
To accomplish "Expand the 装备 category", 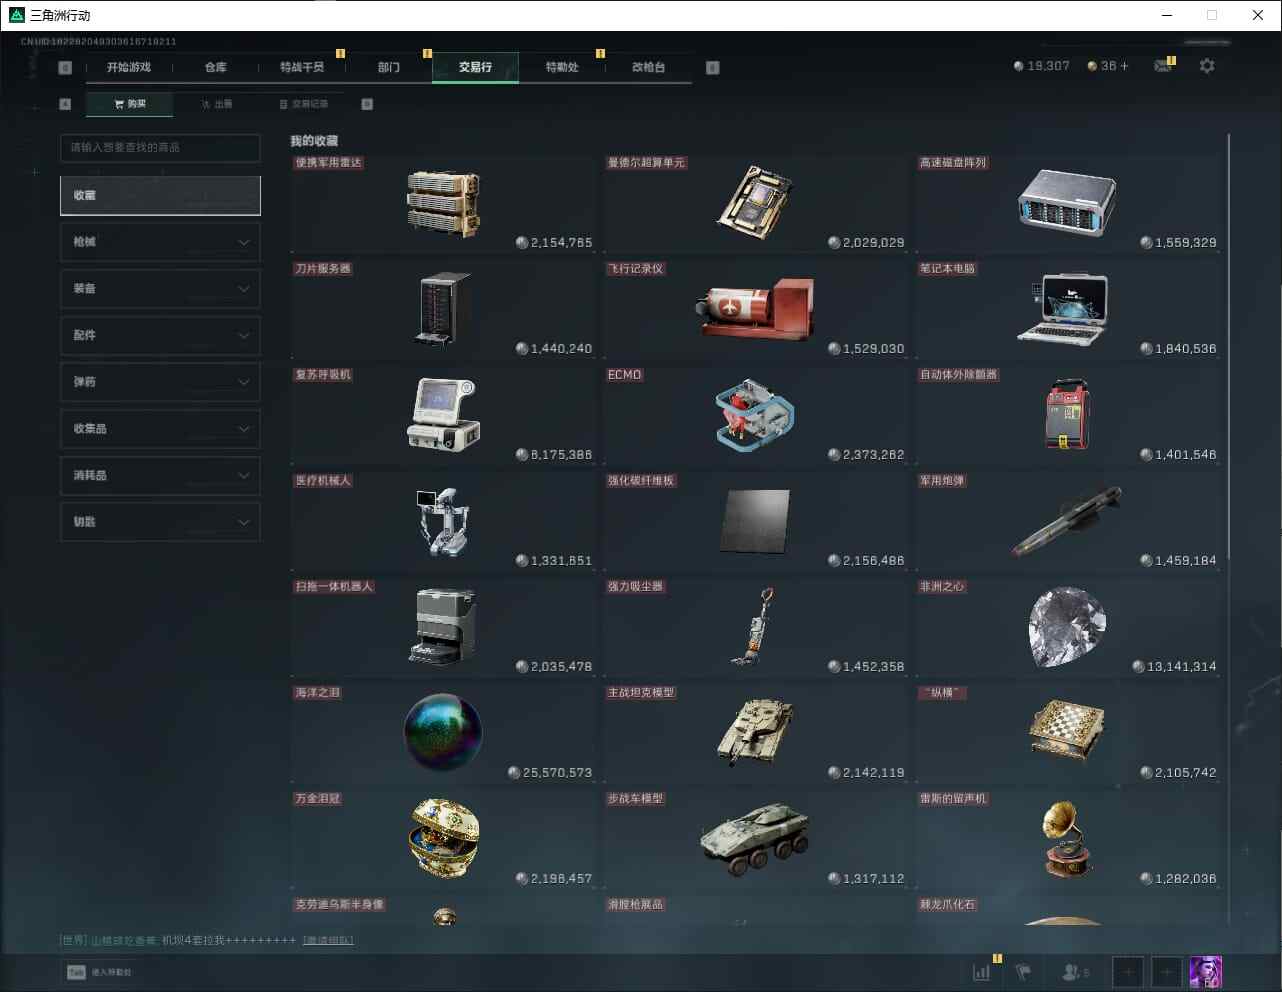I will click(160, 289).
